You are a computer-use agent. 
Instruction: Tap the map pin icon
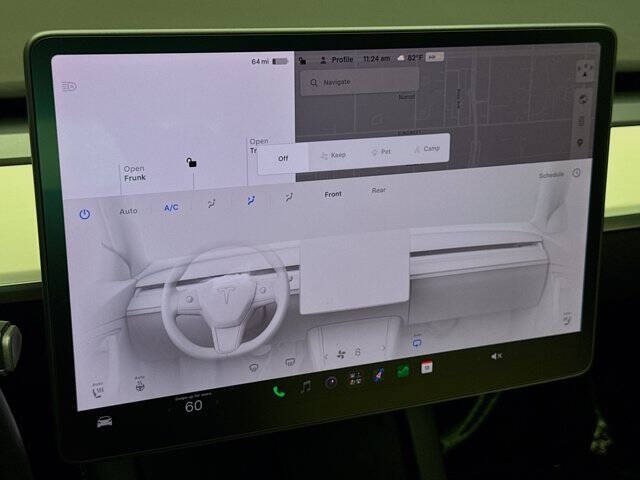click(580, 143)
